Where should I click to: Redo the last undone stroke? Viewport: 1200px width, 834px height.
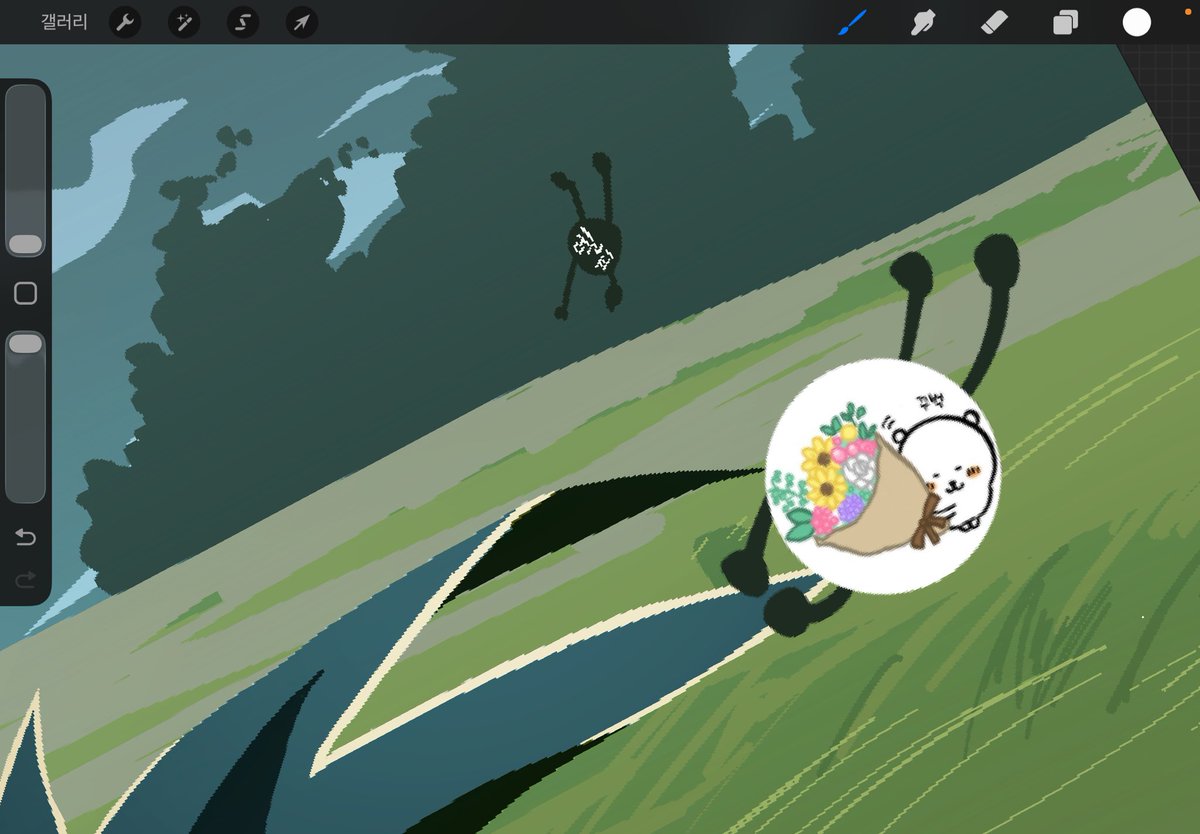(25, 578)
